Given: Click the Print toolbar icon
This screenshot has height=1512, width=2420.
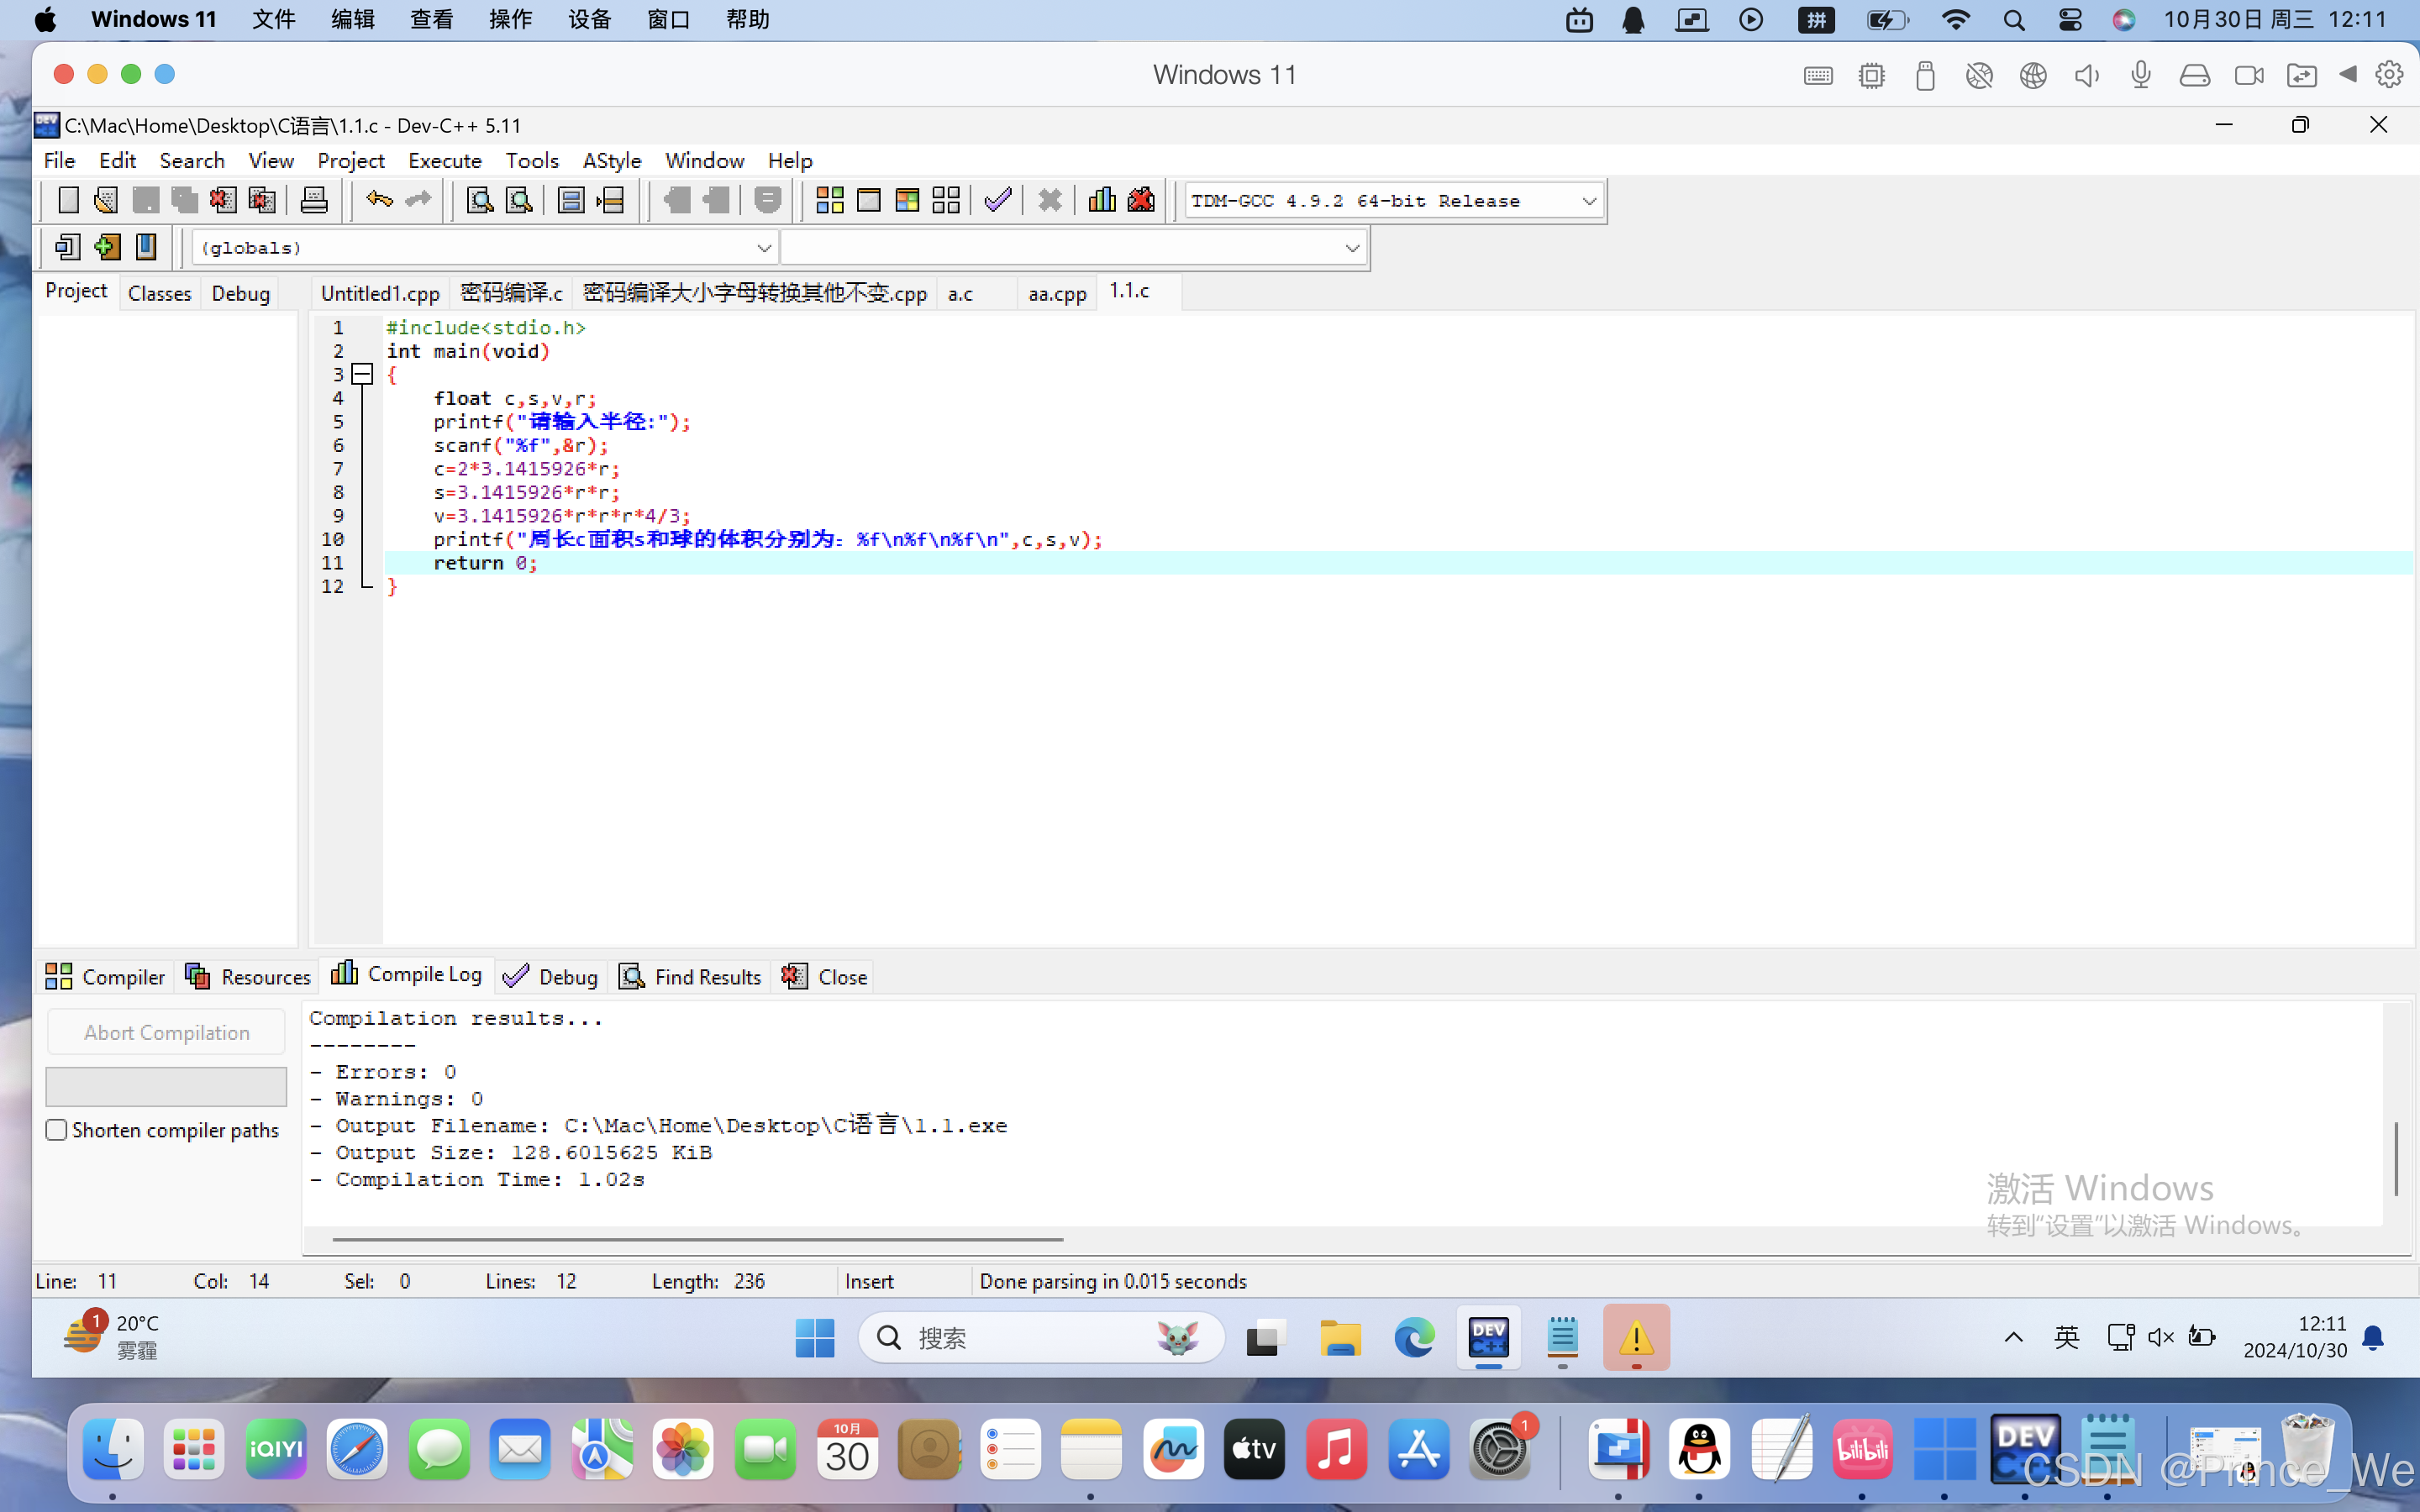Looking at the screenshot, I should (314, 200).
